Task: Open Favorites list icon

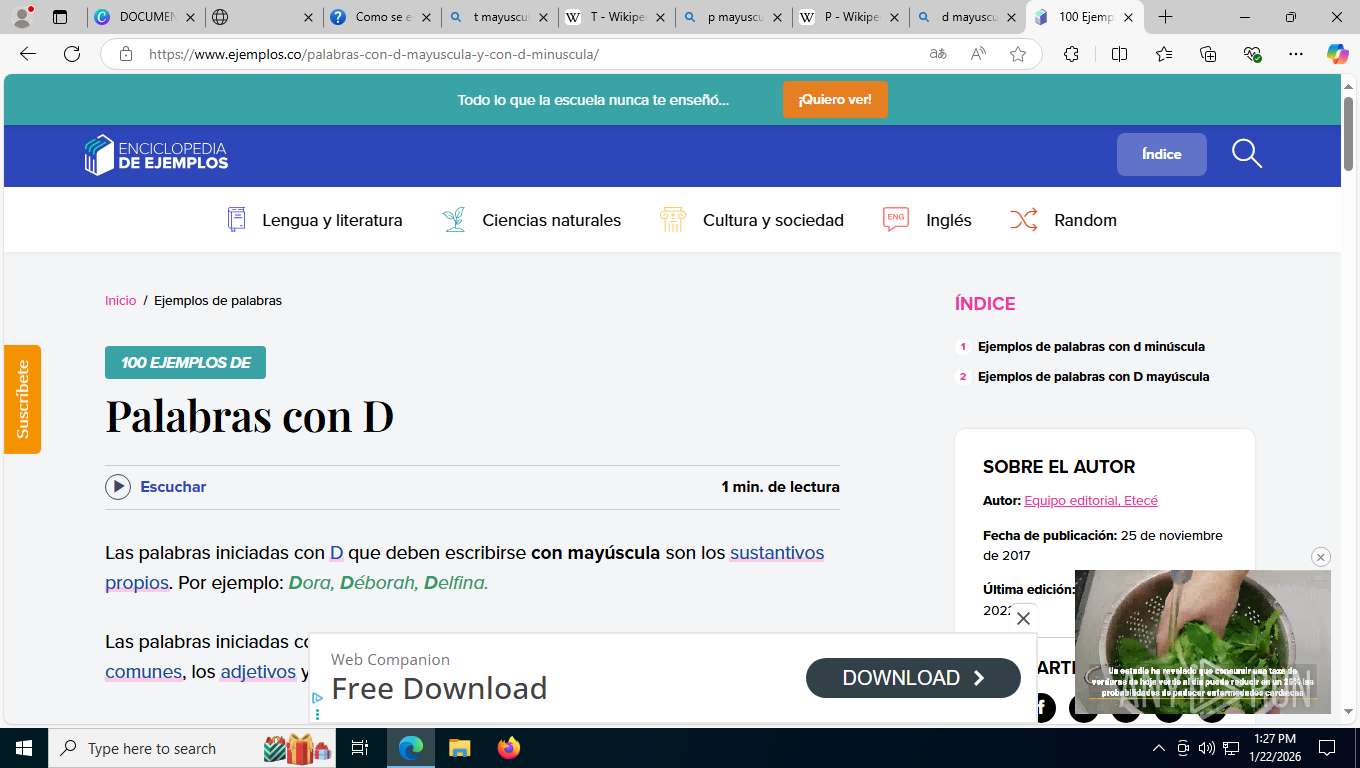Action: coord(1164,54)
